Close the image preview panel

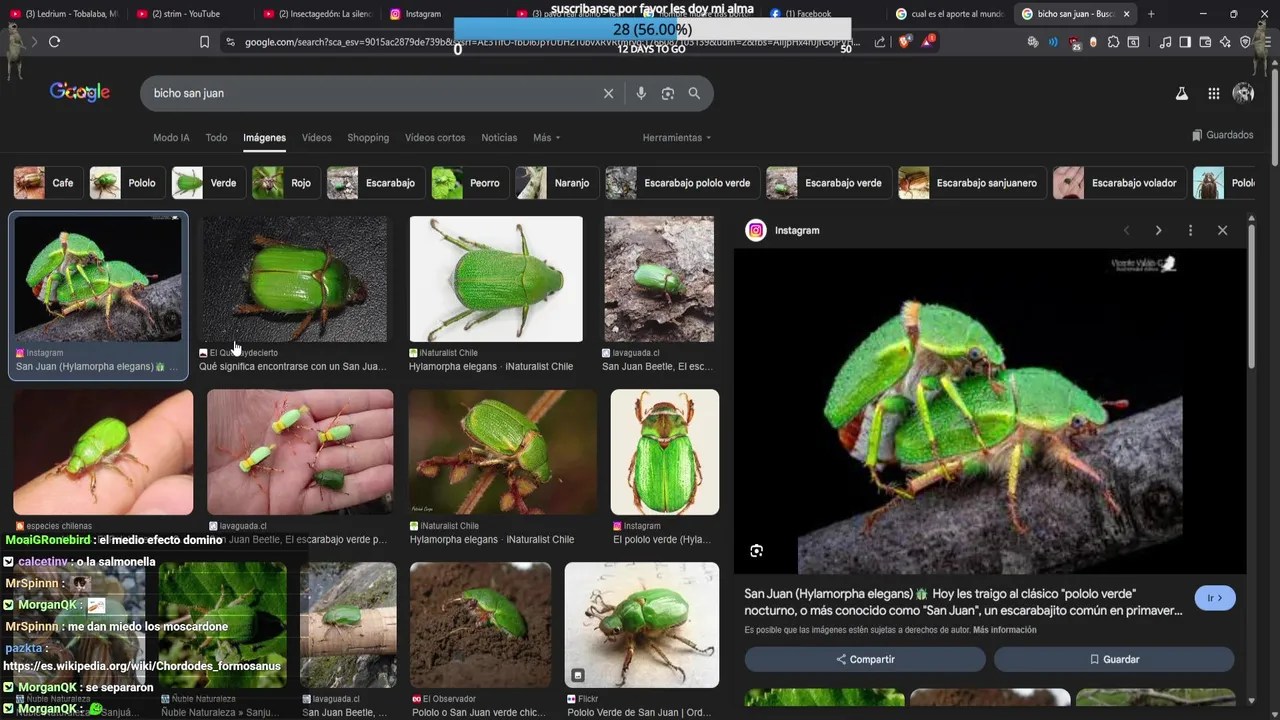[1222, 230]
